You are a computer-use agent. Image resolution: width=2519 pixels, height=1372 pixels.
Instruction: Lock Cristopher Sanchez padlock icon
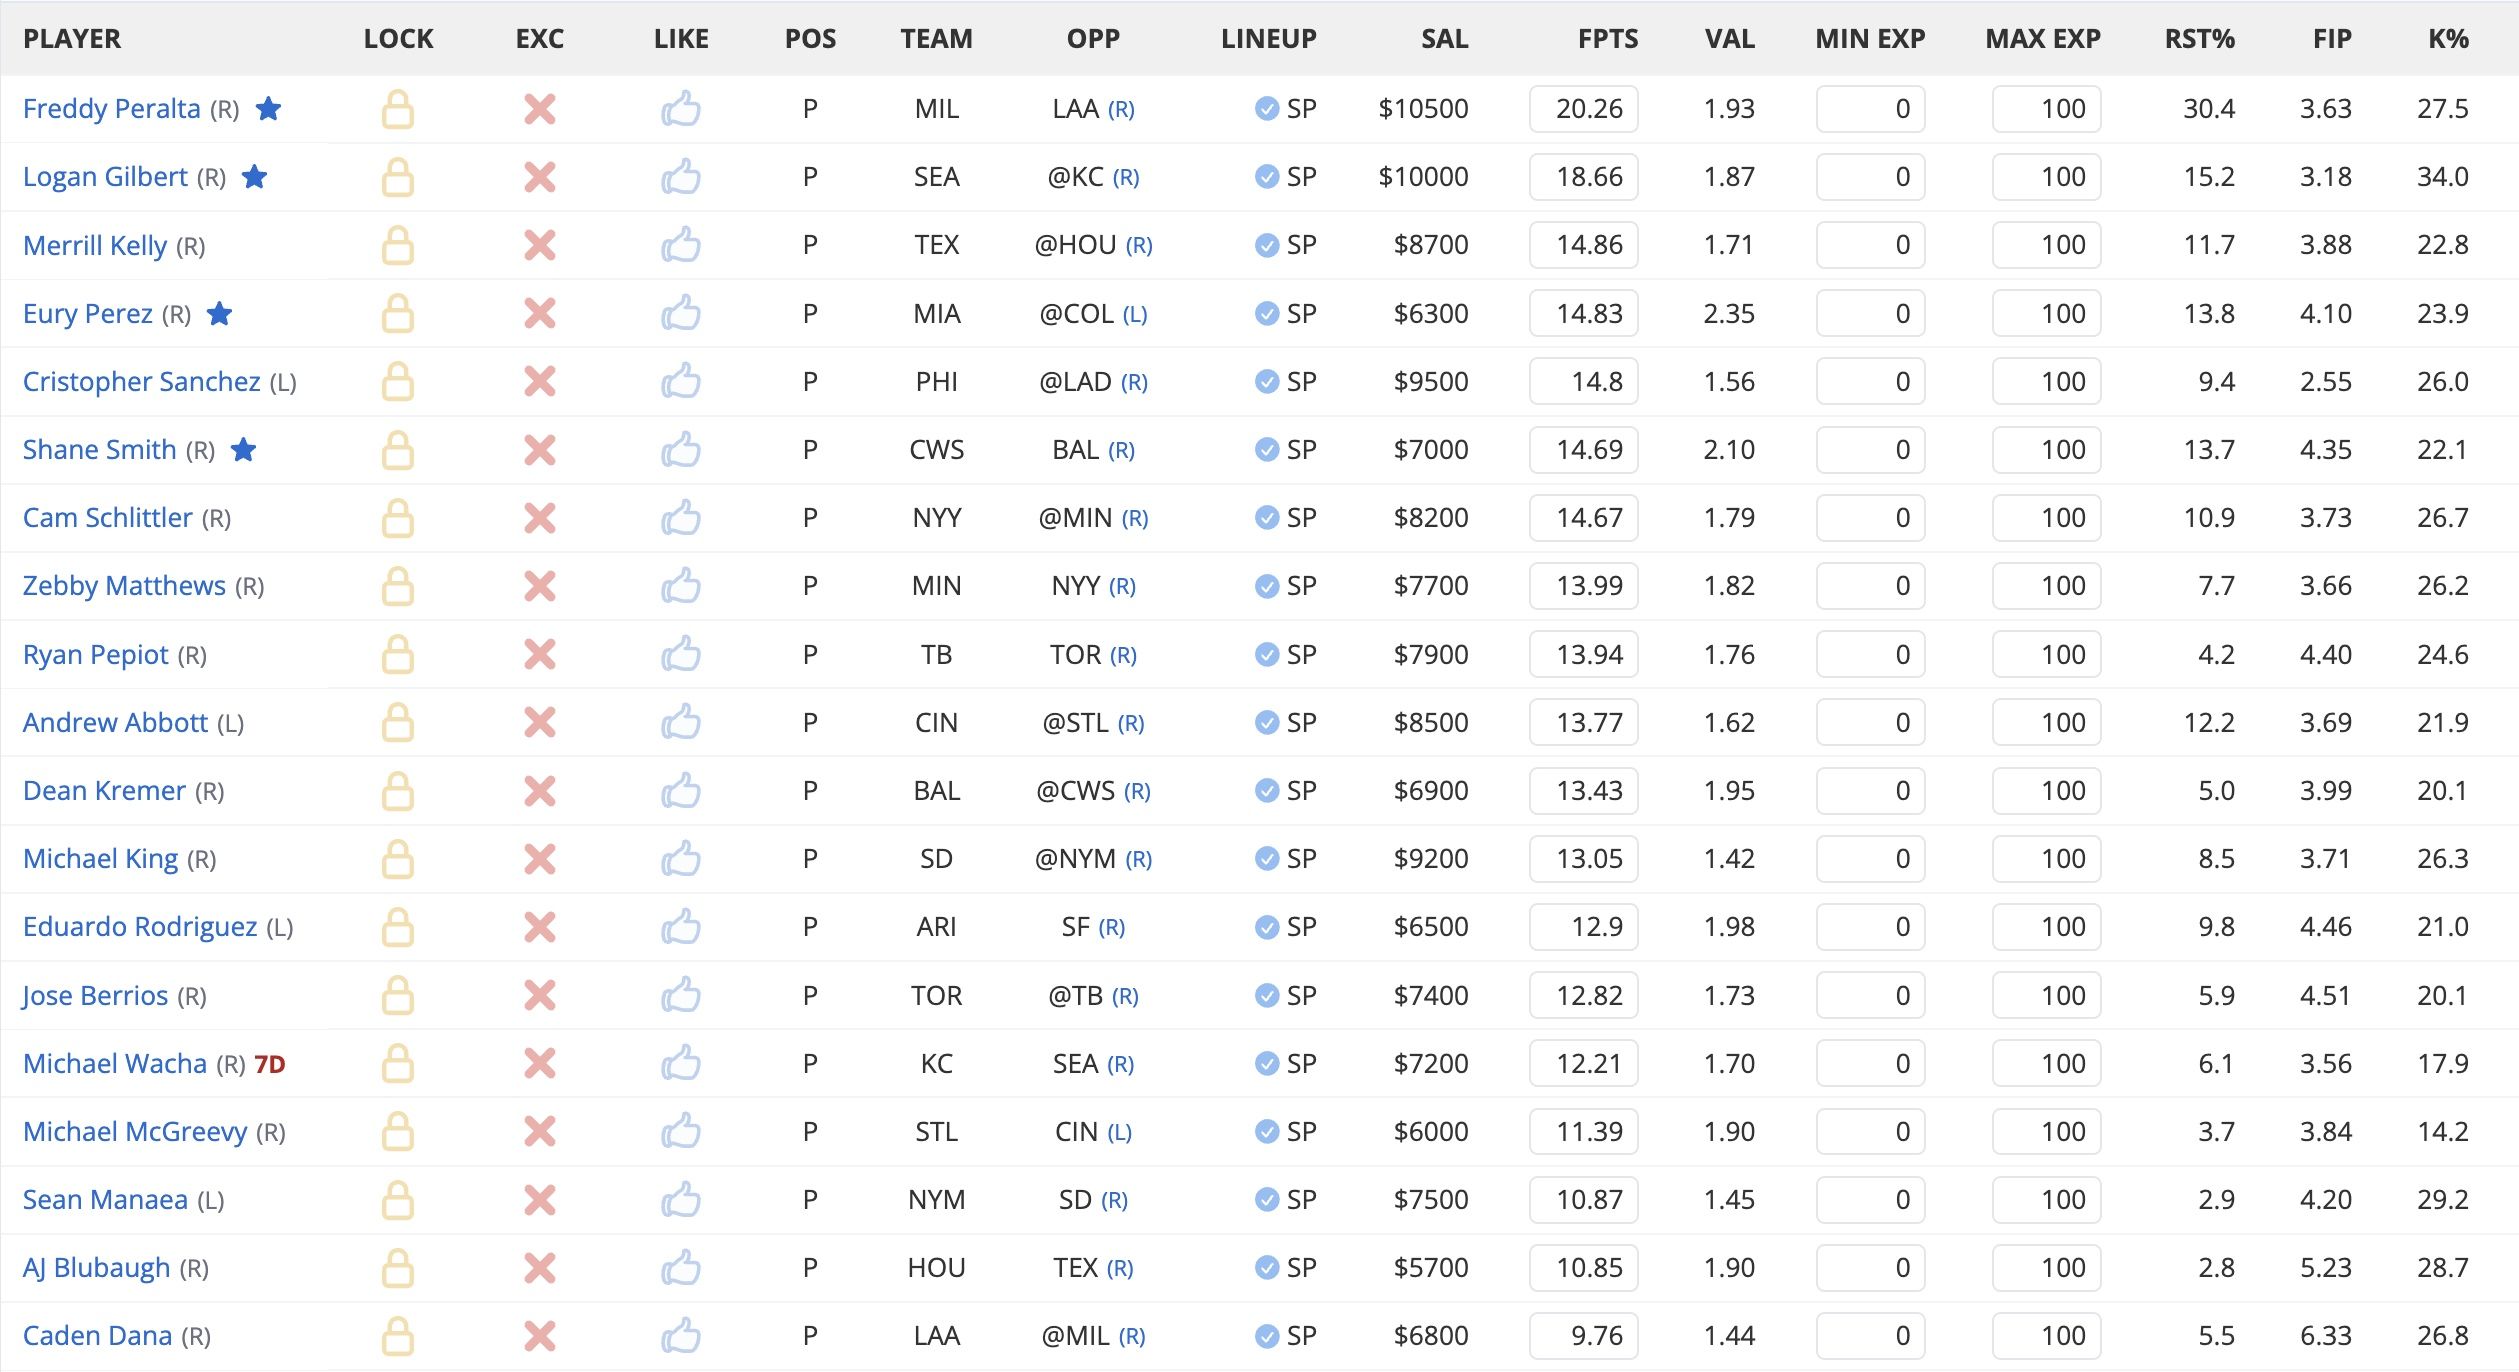pyautogui.click(x=397, y=382)
